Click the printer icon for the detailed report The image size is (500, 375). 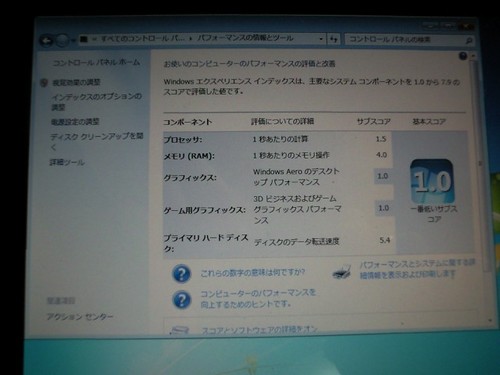(342, 271)
